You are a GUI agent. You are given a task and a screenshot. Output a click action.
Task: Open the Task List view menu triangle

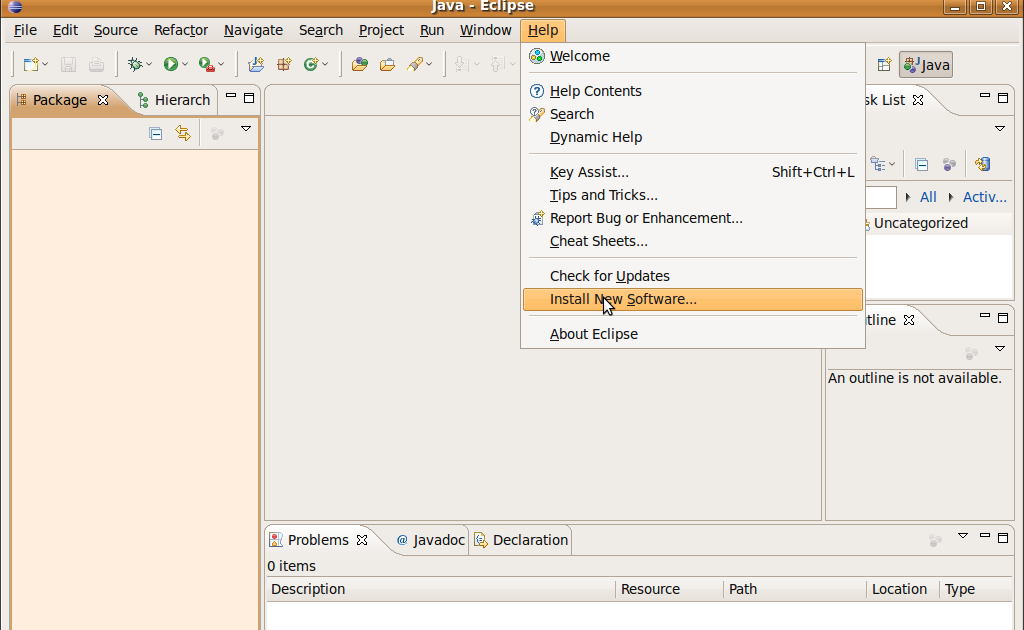(x=1000, y=129)
